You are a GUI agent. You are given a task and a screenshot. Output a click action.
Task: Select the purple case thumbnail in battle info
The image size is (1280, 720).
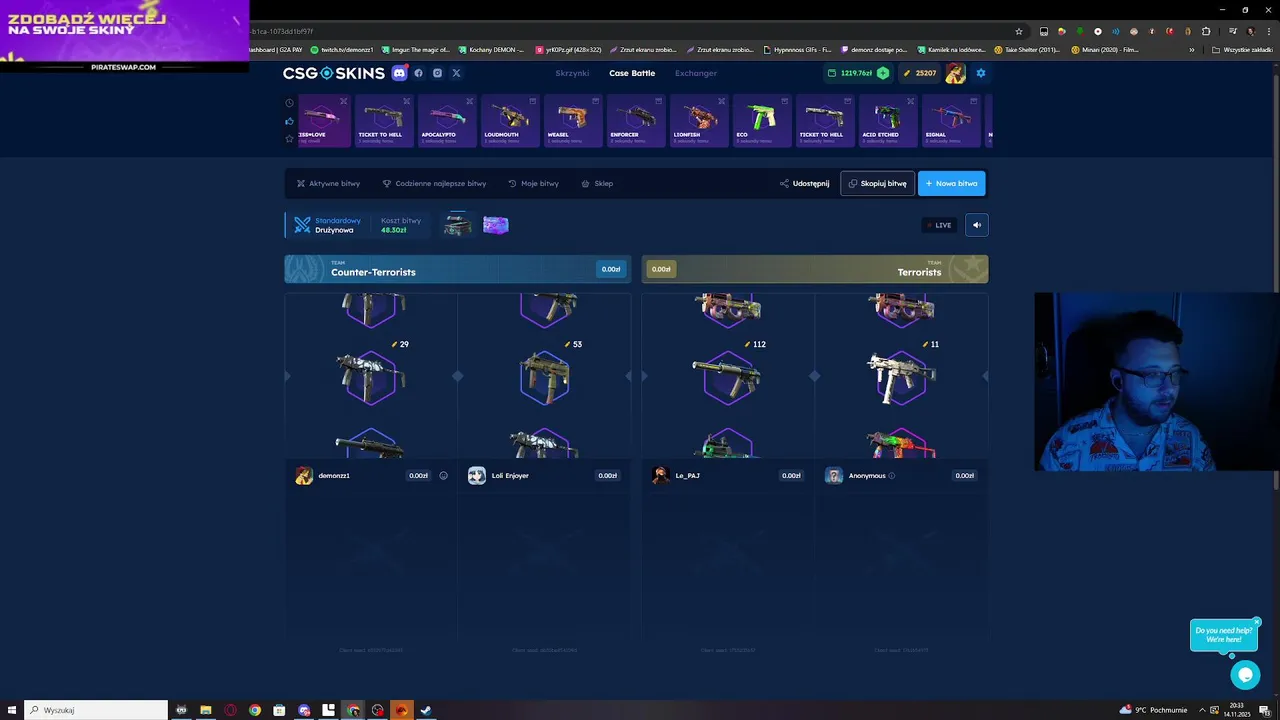click(496, 225)
